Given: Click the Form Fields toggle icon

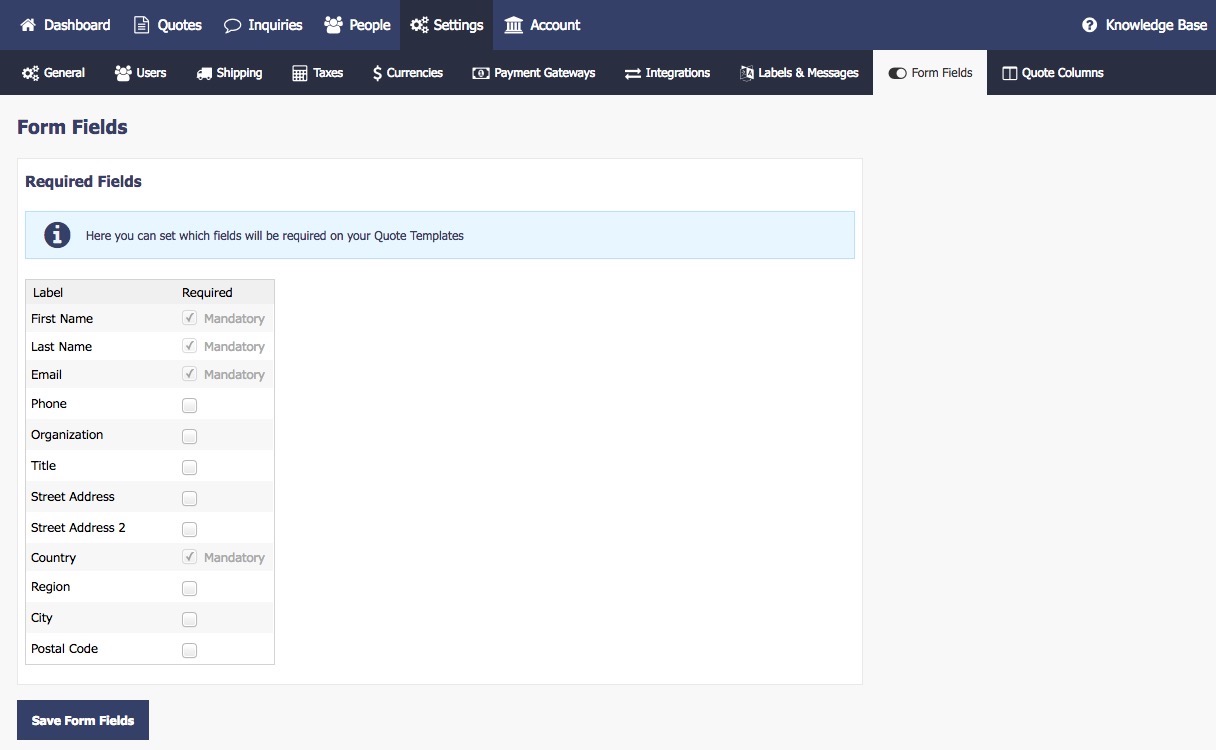Looking at the screenshot, I should (897, 73).
